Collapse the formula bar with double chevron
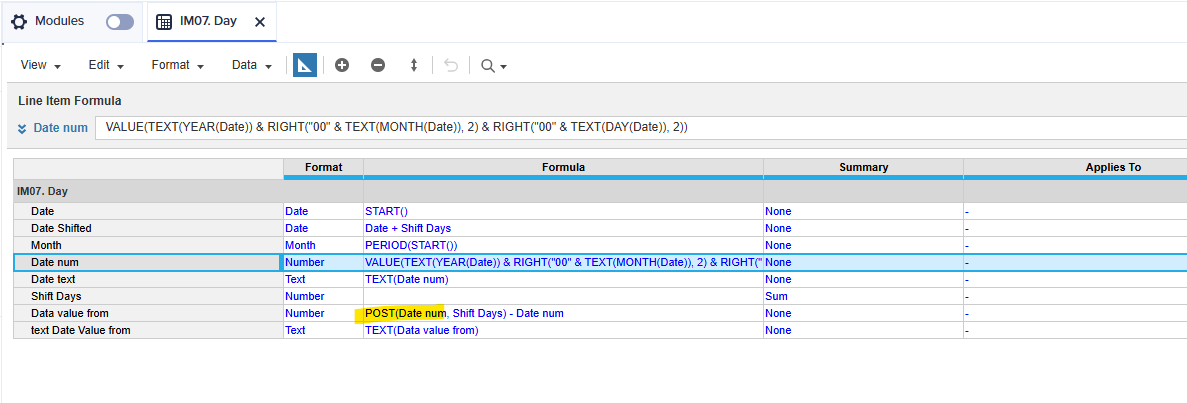The image size is (1187, 403). 22,128
